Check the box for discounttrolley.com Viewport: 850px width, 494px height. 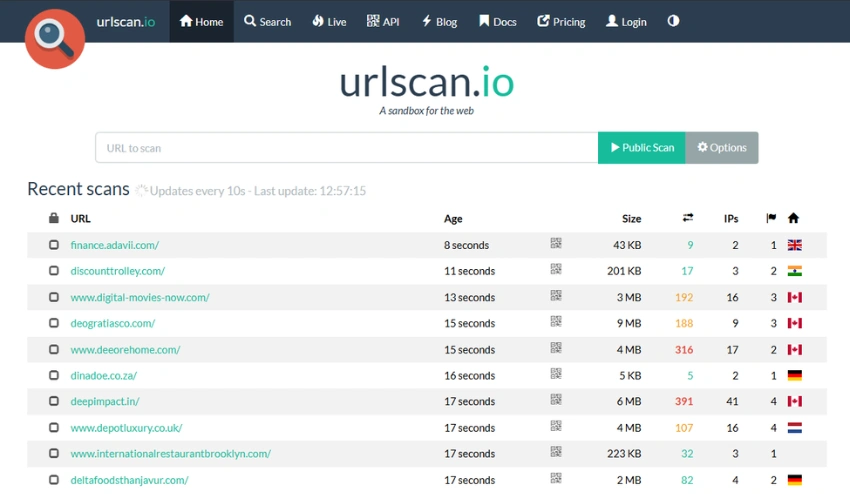pyautogui.click(x=54, y=270)
